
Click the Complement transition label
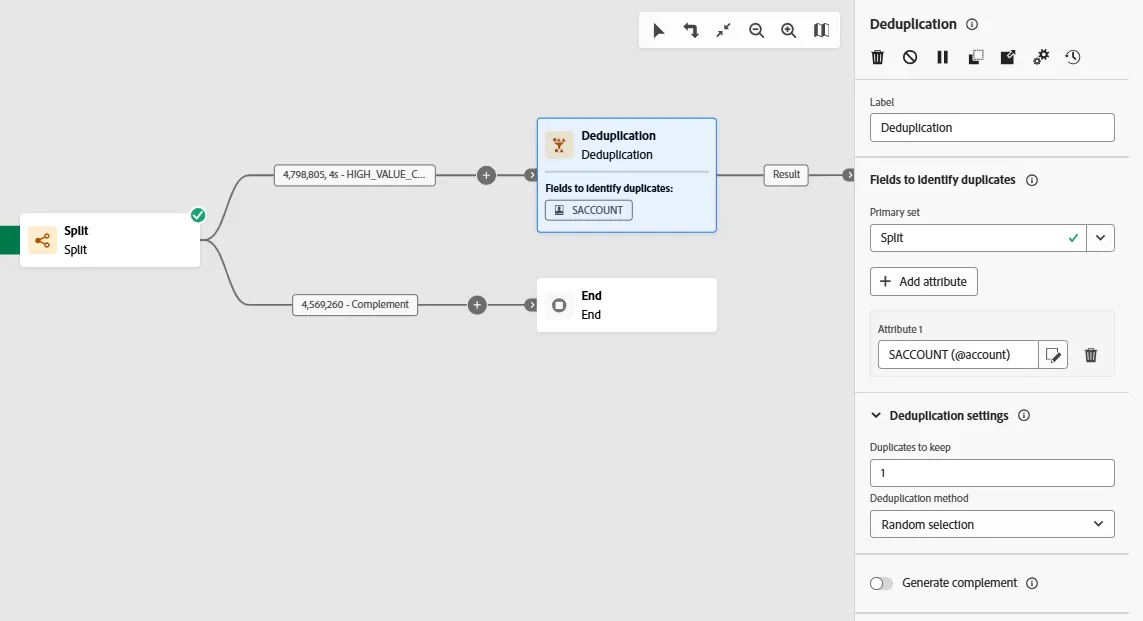coord(355,305)
